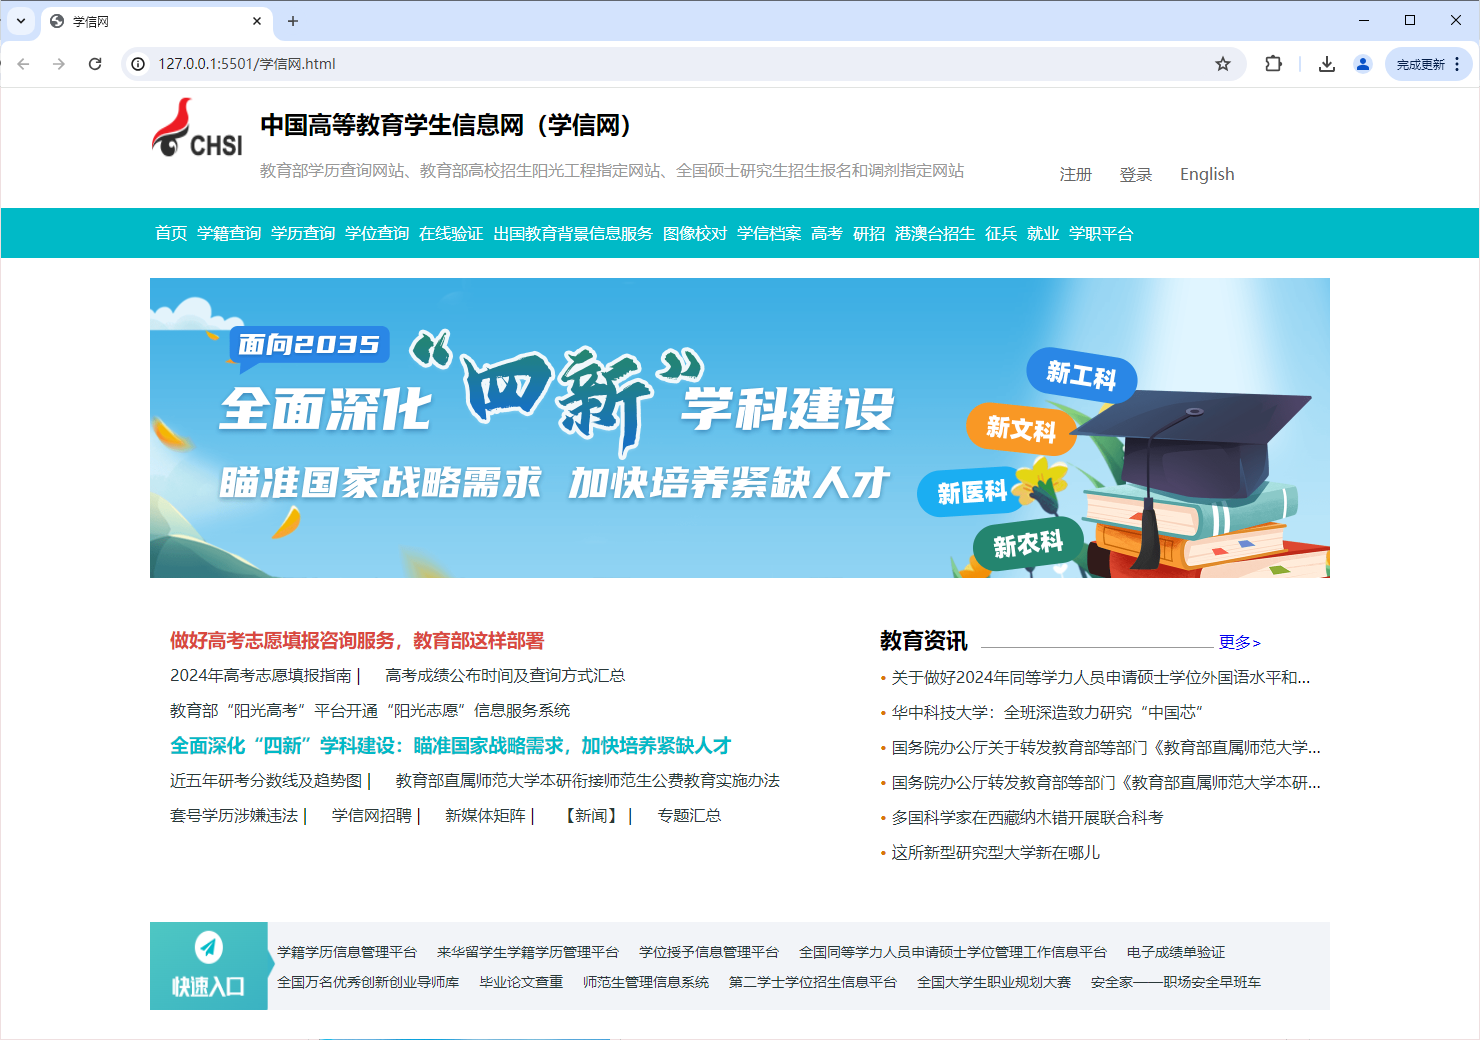Open the 研招 navigation menu item
1480x1040 pixels.
(868, 233)
